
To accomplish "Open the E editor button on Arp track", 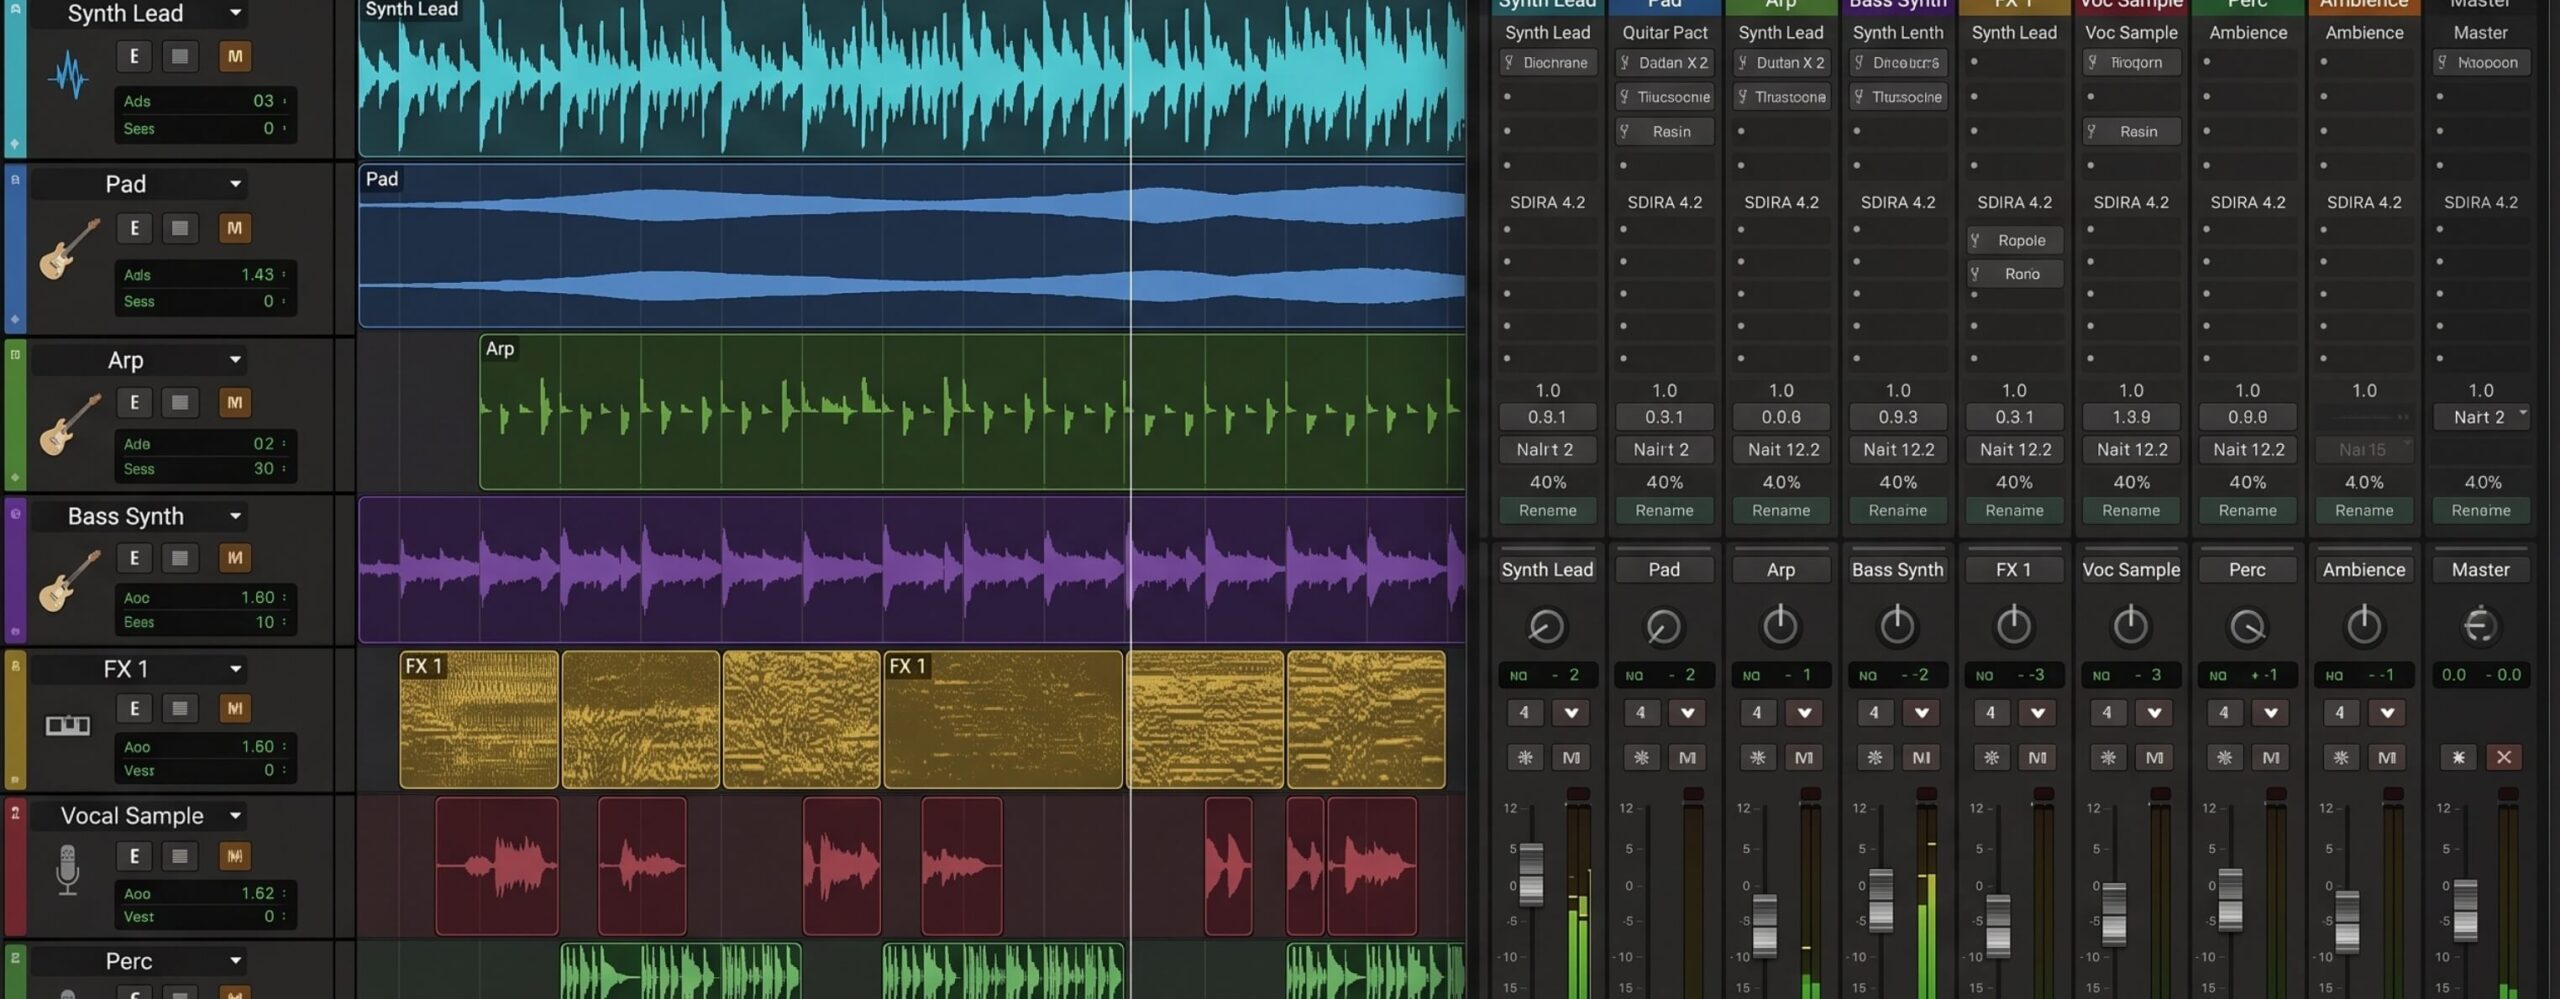I will pos(134,402).
